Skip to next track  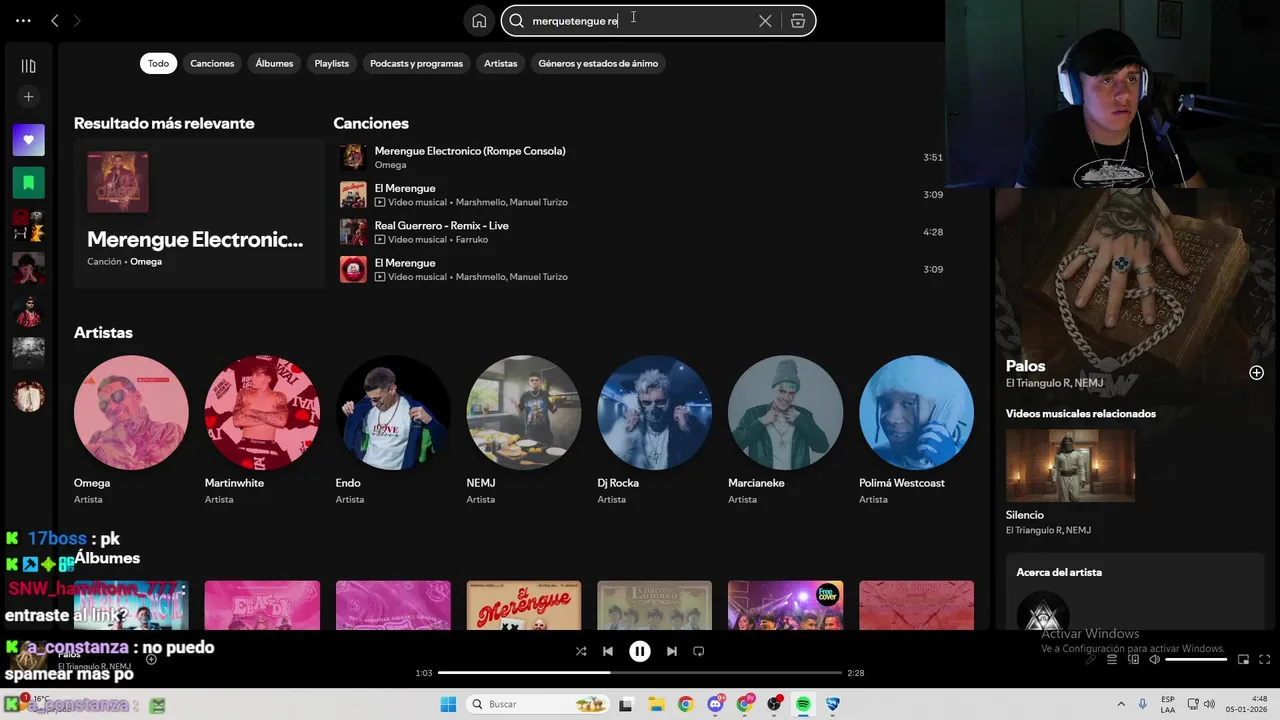[x=672, y=651]
